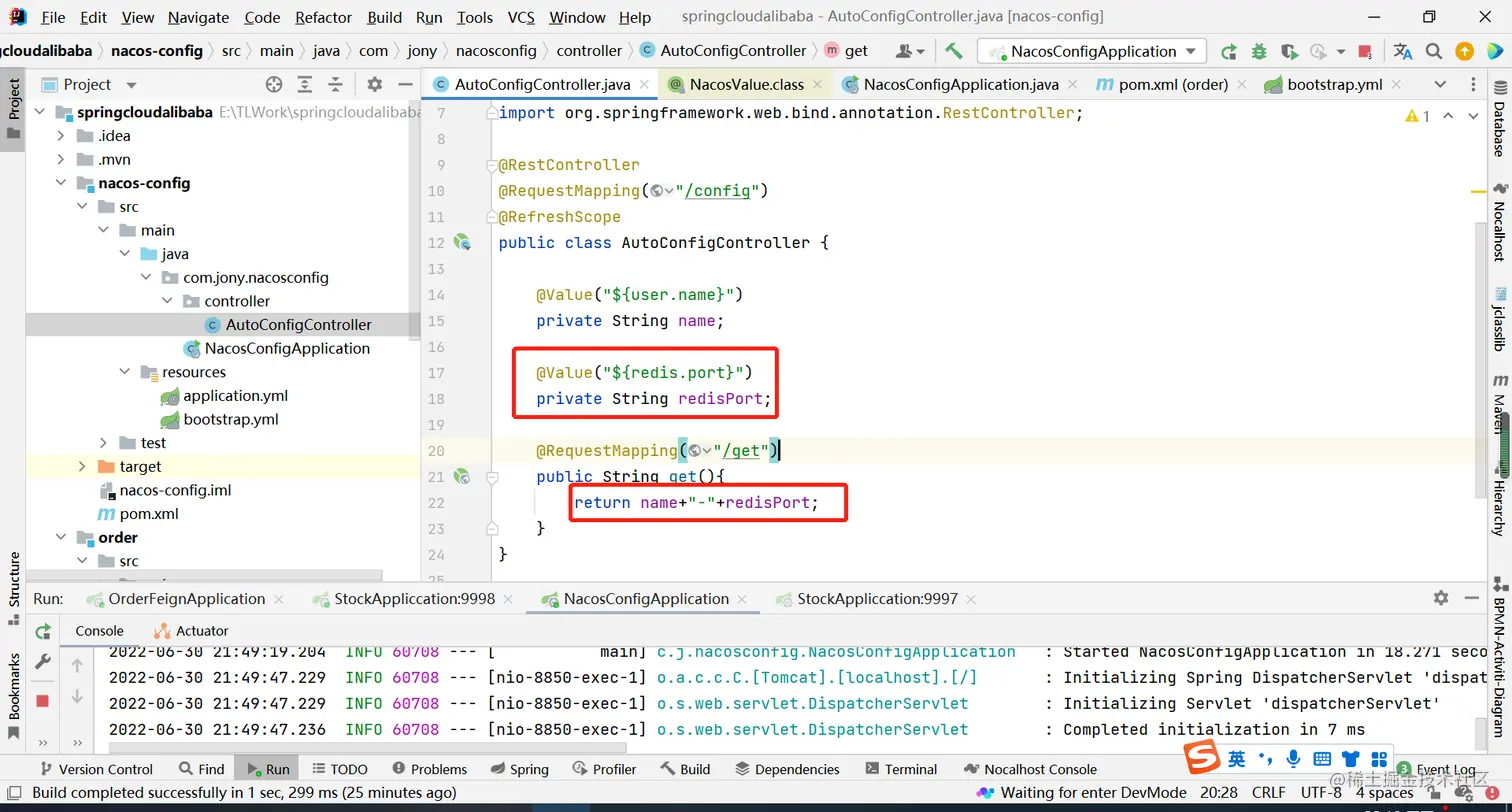1512x812 pixels.
Task: Open the Navigate menu
Action: [x=198, y=17]
